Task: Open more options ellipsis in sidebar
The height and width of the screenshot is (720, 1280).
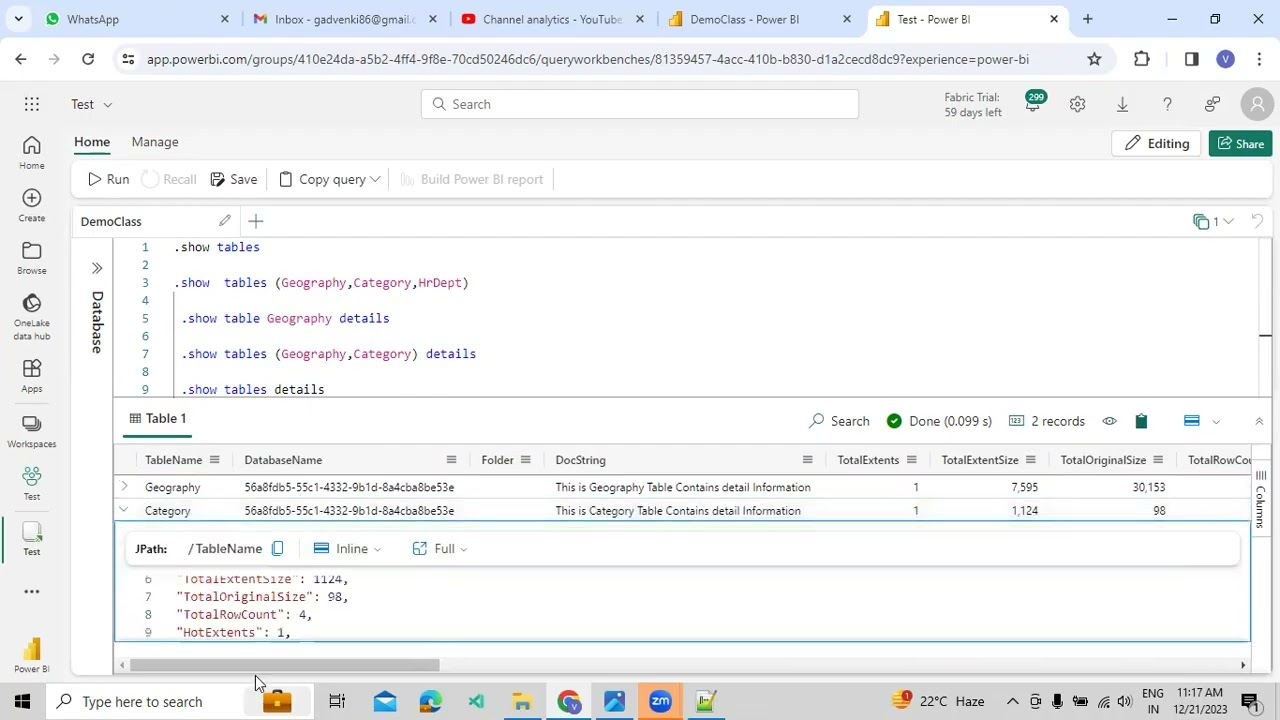Action: [x=32, y=591]
